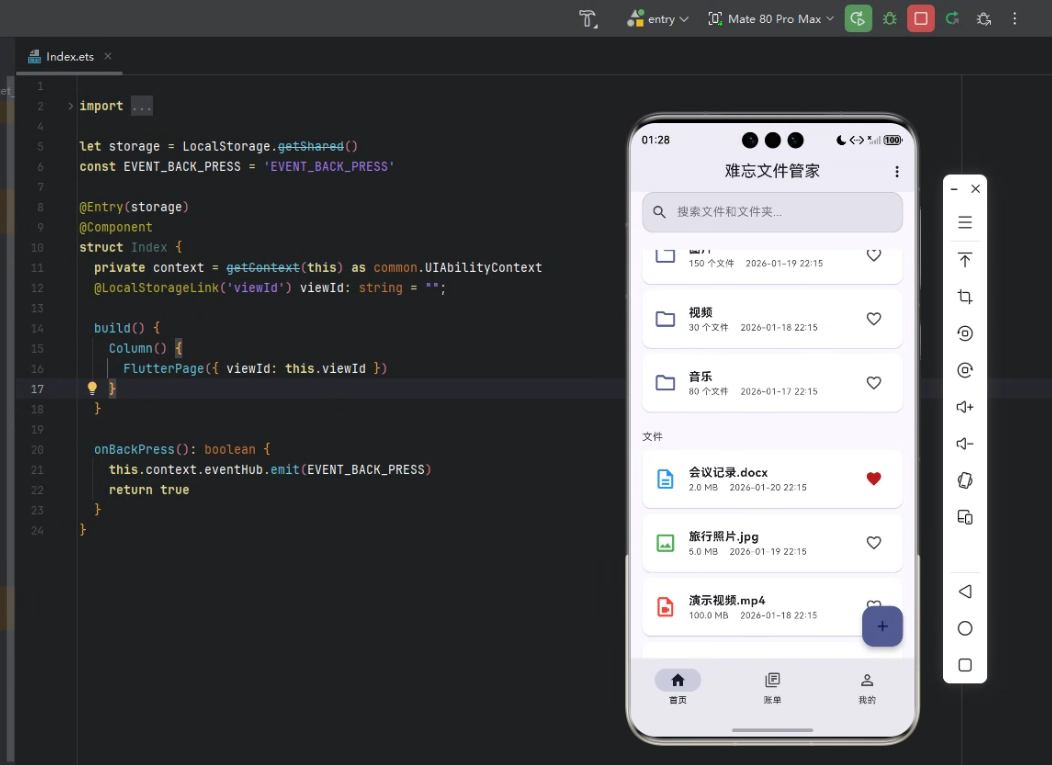Image resolution: width=1052 pixels, height=765 pixels.
Task: Click the 文件 section header
Action: pyautogui.click(x=652, y=436)
